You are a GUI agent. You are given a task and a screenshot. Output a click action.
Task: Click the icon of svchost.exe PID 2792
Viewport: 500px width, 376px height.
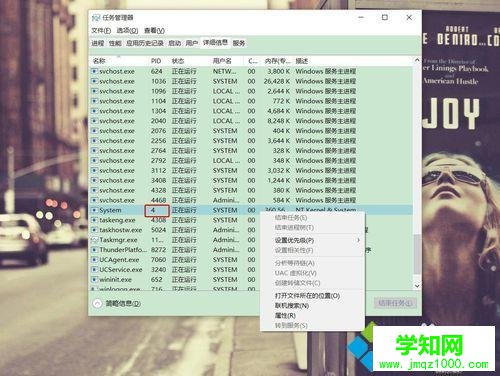click(x=95, y=161)
